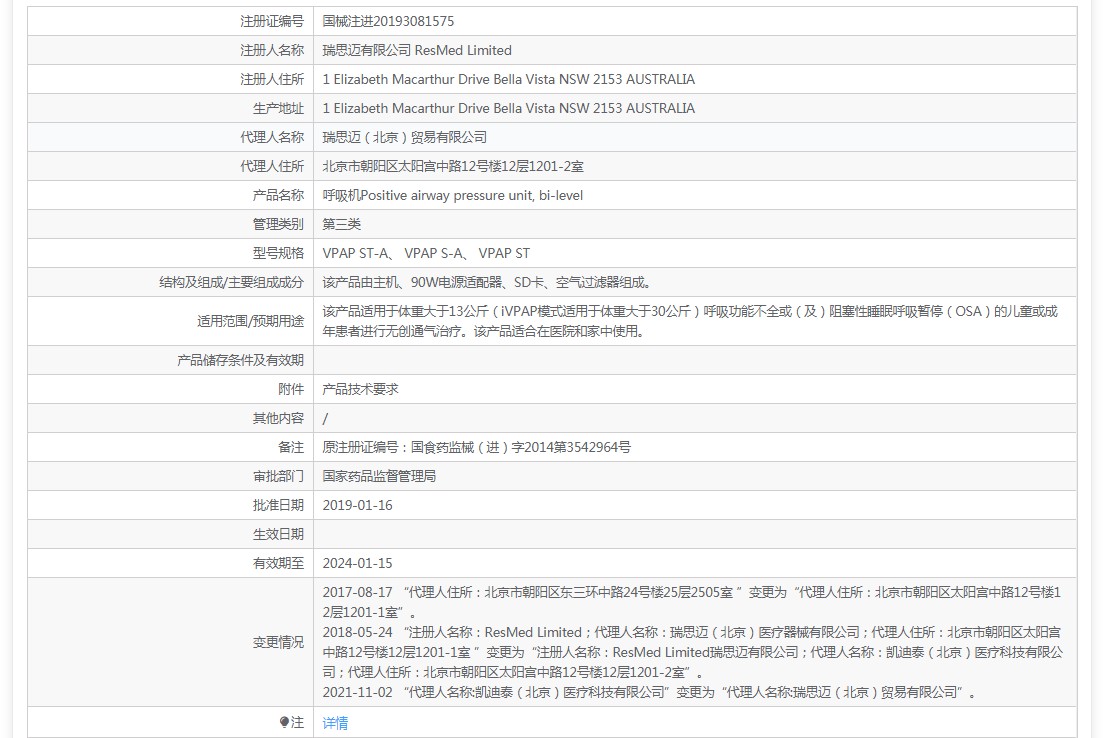The width and height of the screenshot is (1110, 738).
Task: Select registrant name 瑞思迈有限公司 ResMed Limited
Action: tap(417, 50)
